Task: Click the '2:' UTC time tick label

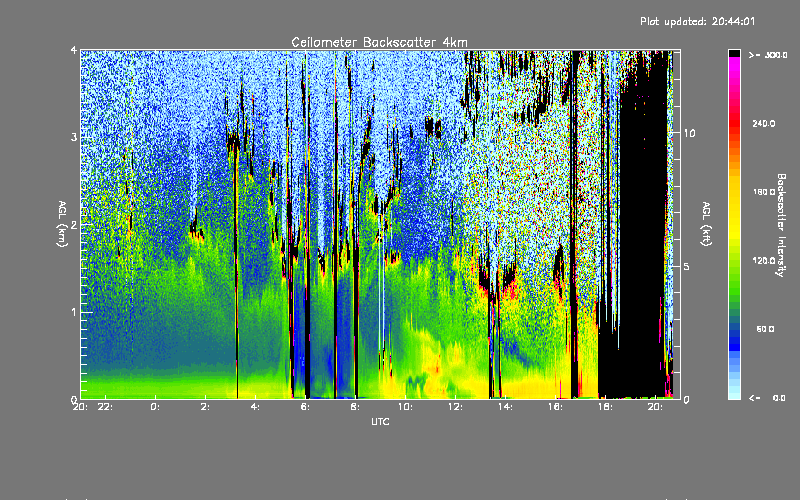Action: tap(205, 407)
